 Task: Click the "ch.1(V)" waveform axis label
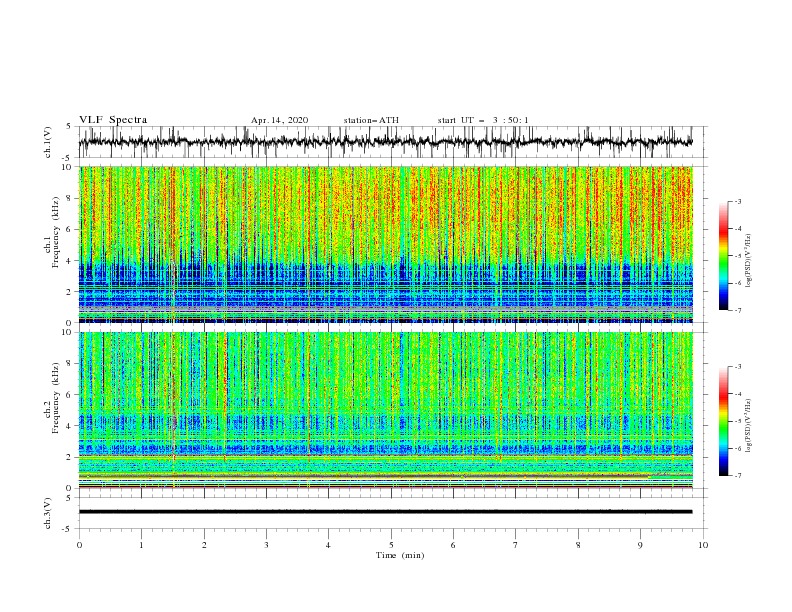coord(48,142)
